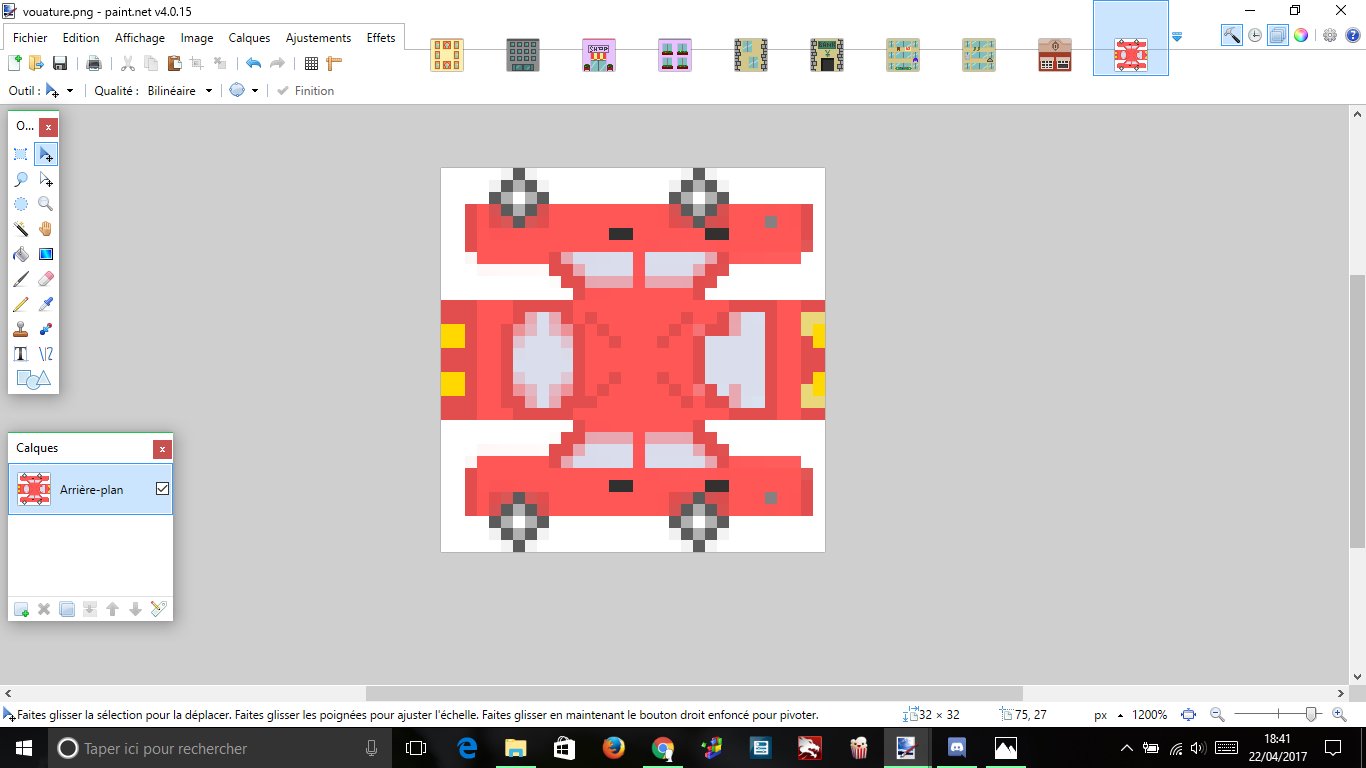Image resolution: width=1366 pixels, height=768 pixels.
Task: Open layer properties in Calques panel
Action: click(x=158, y=609)
